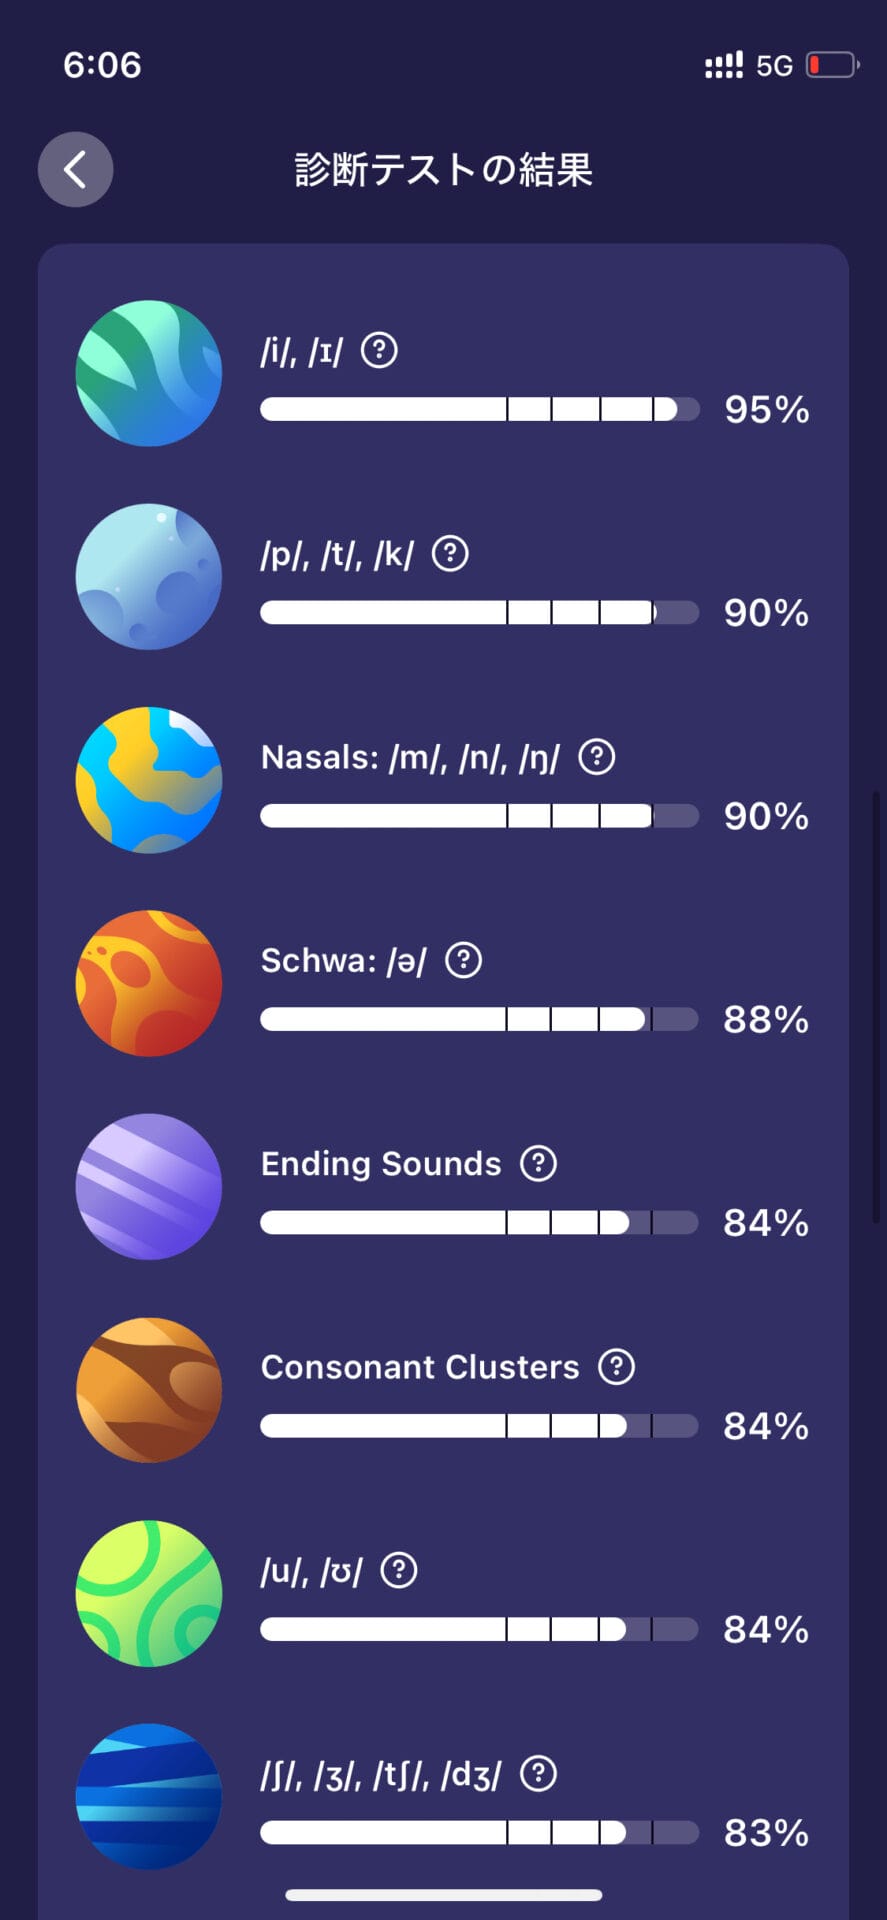
Task: Tap the pale blue moon planet
Action: 149,576
